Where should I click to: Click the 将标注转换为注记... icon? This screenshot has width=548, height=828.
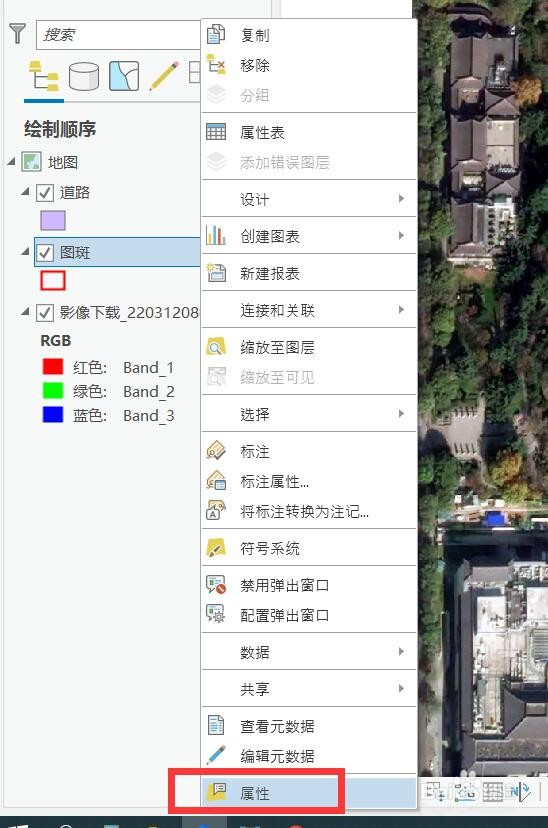pyautogui.click(x=216, y=511)
